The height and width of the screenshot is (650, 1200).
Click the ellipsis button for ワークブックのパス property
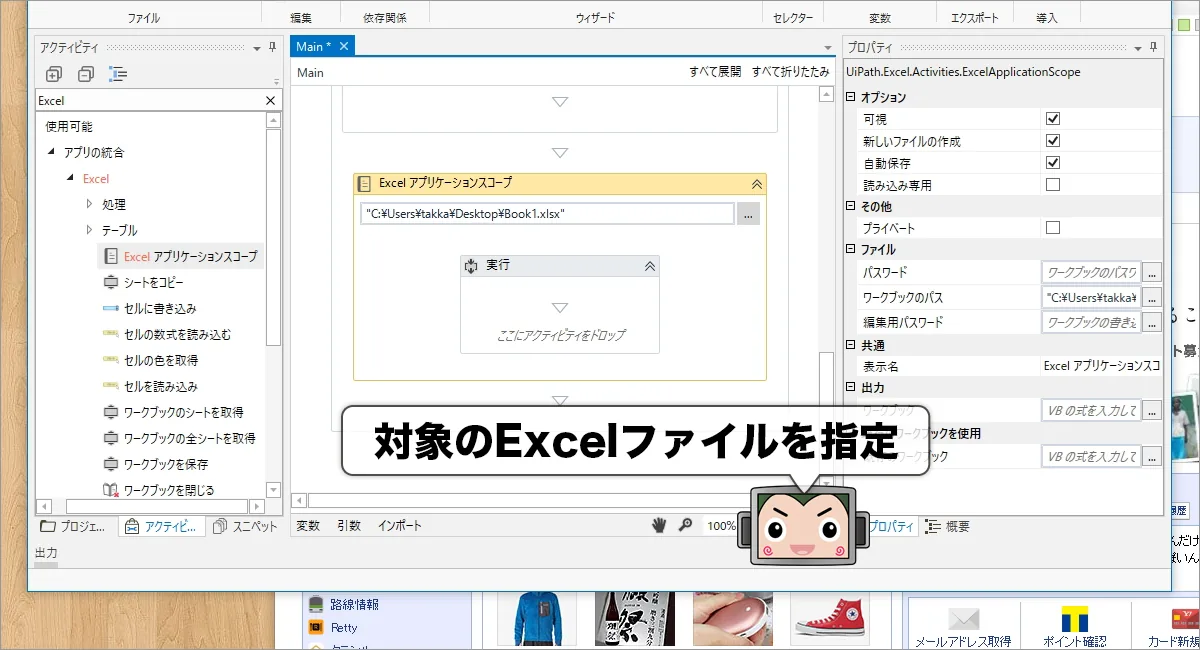pyautogui.click(x=1152, y=297)
